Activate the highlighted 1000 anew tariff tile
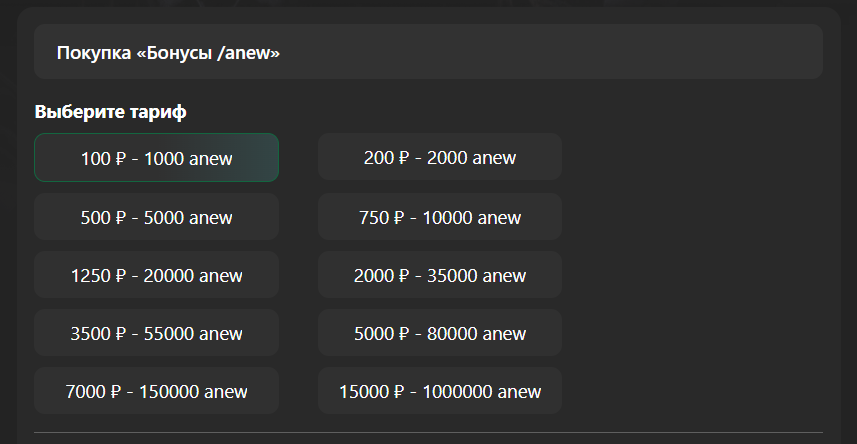 coord(156,157)
